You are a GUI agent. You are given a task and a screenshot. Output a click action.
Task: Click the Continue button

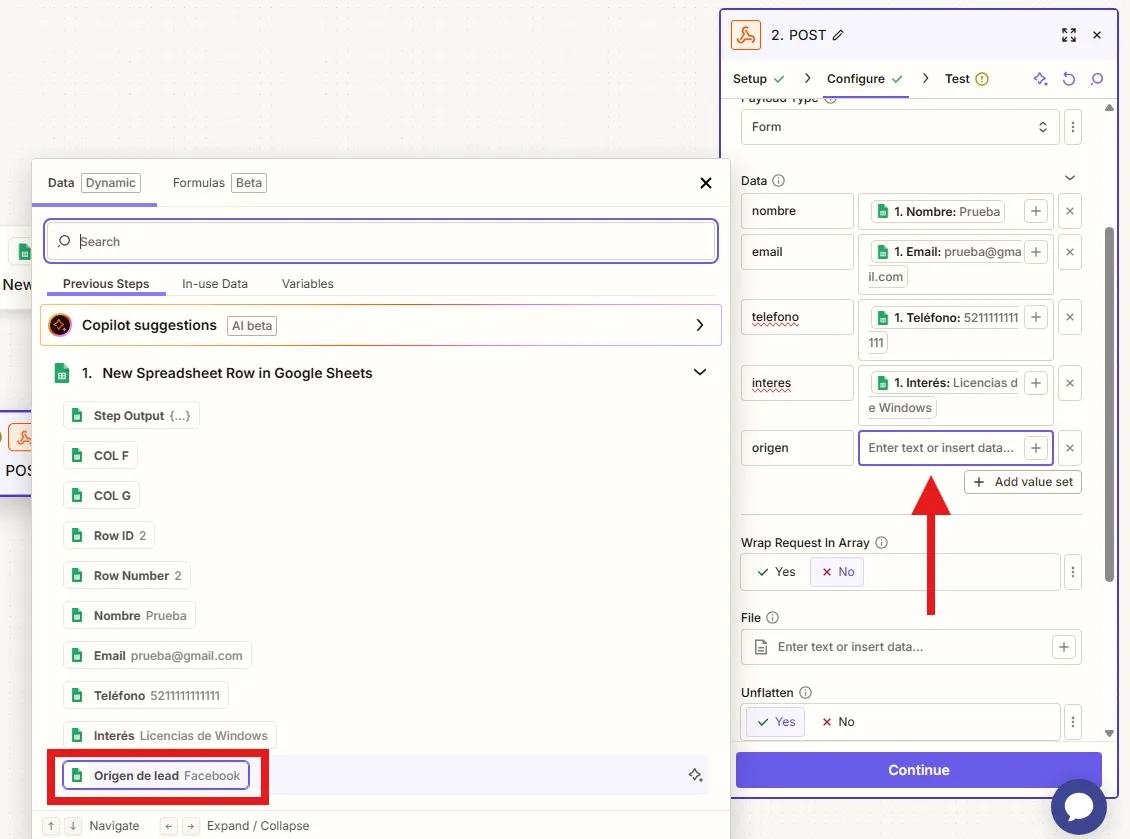[x=918, y=770]
